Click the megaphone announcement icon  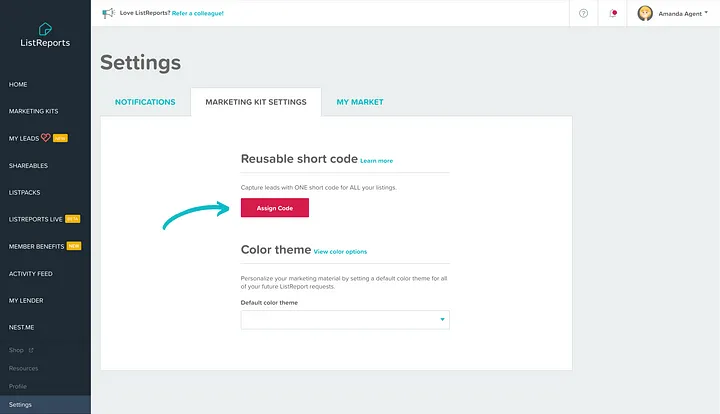[x=108, y=13]
